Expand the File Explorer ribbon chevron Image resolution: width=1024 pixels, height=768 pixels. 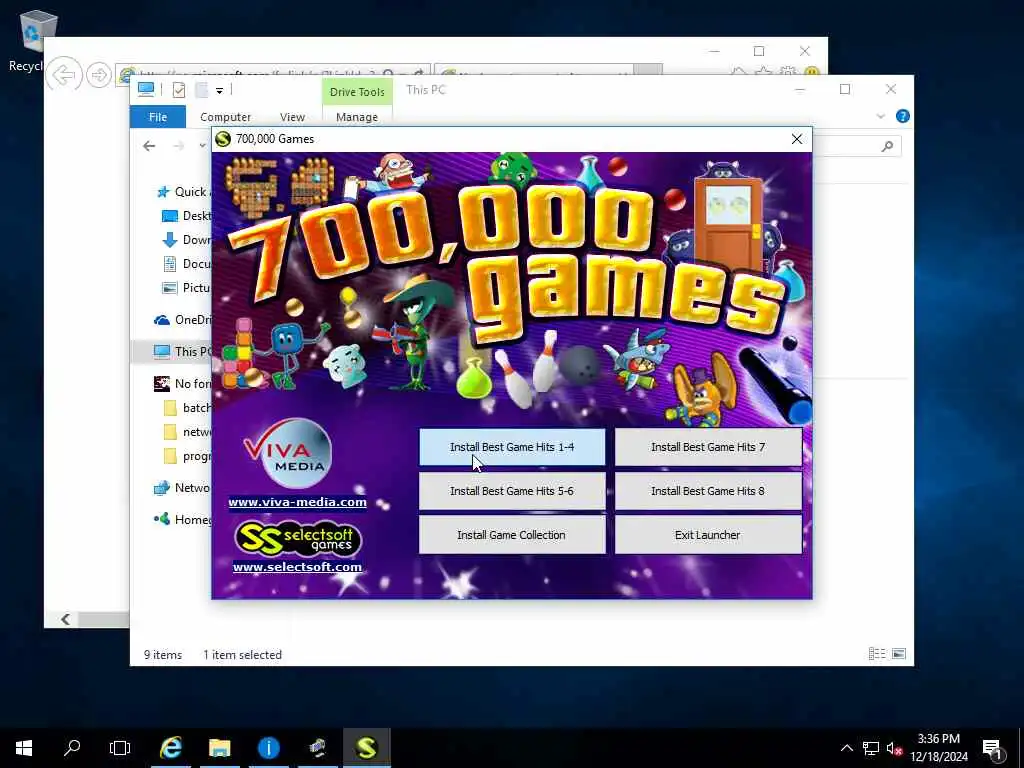click(880, 116)
